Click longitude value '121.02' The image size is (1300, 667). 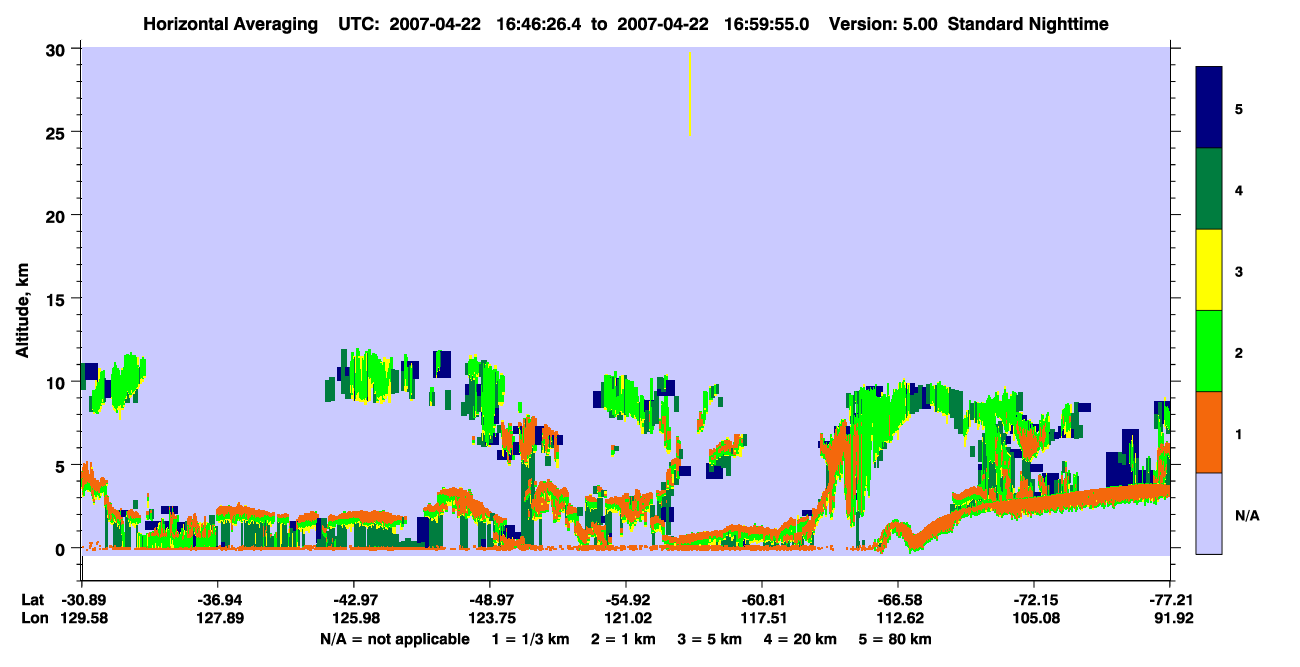[x=626, y=618]
